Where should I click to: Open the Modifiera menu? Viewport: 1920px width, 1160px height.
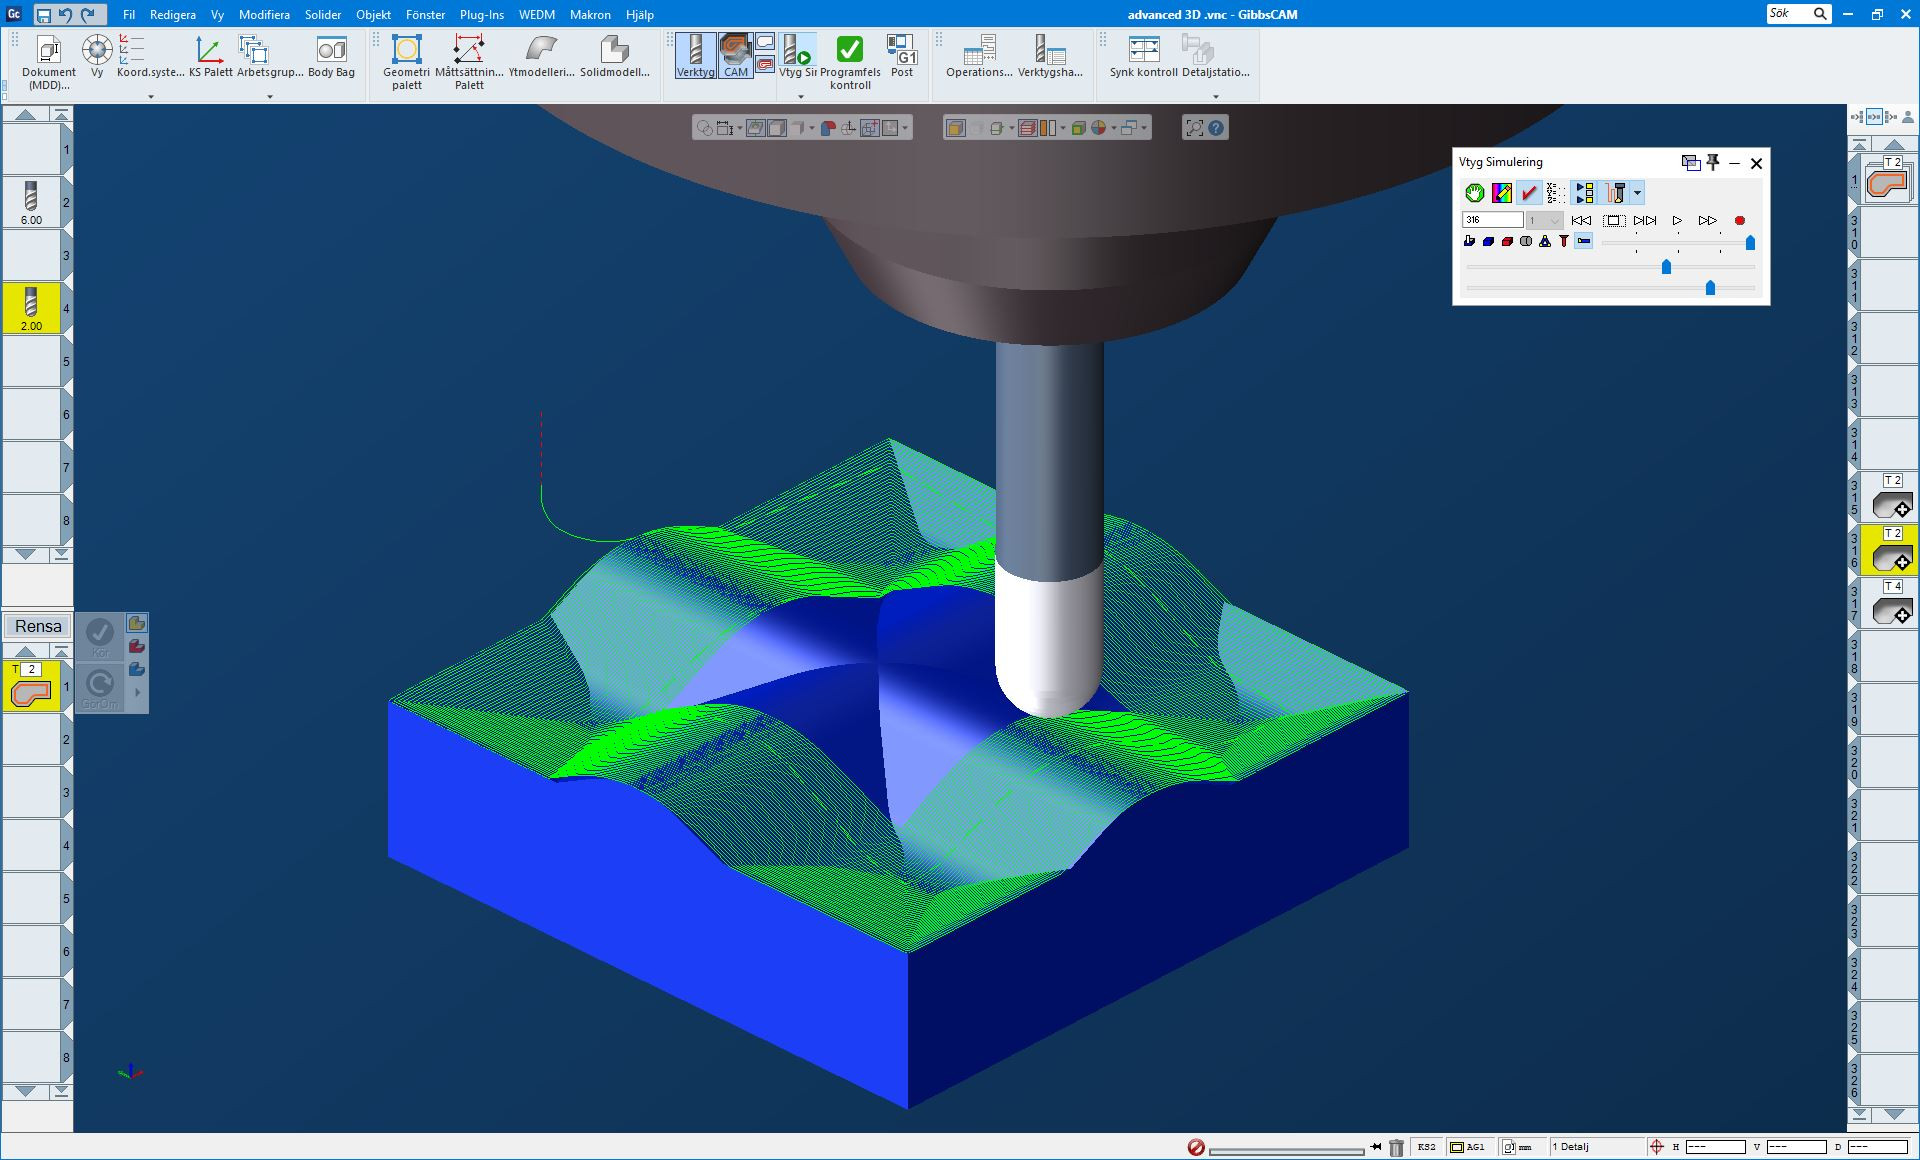tap(264, 15)
